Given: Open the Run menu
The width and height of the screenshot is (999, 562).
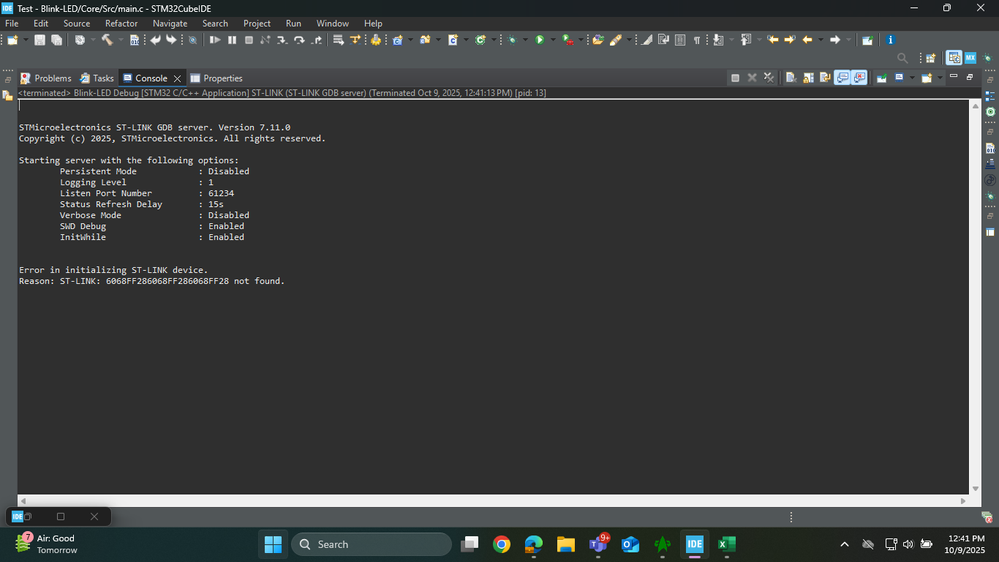Looking at the screenshot, I should pos(293,24).
